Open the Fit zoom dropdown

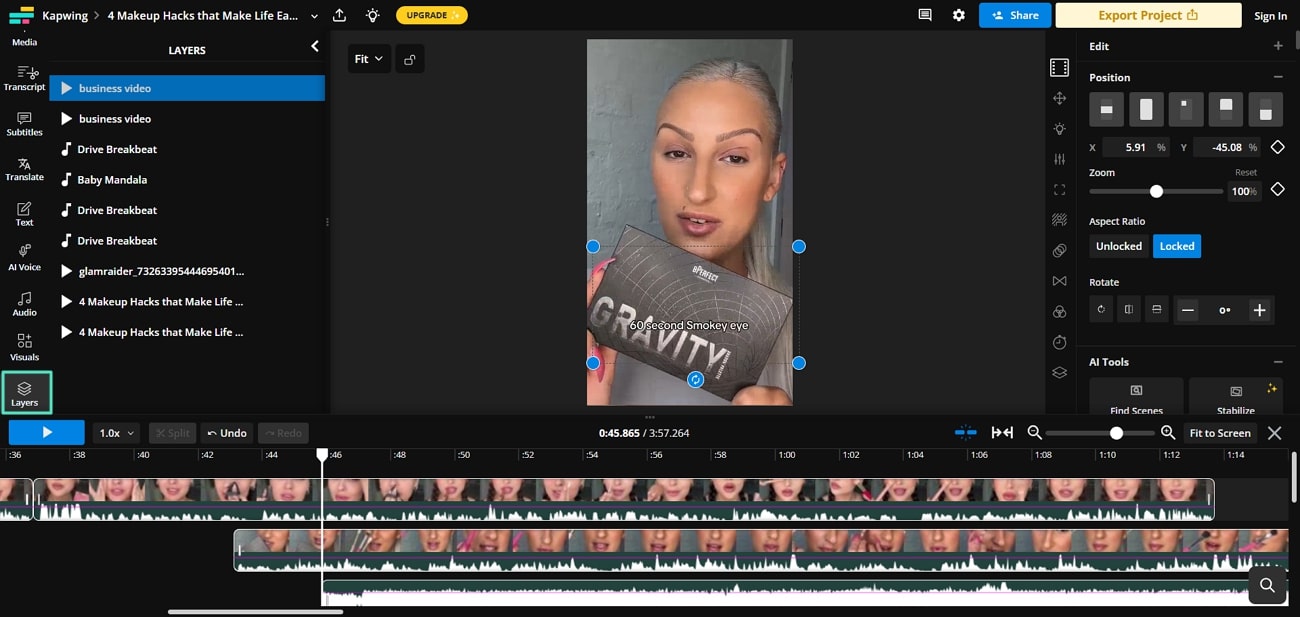(369, 59)
